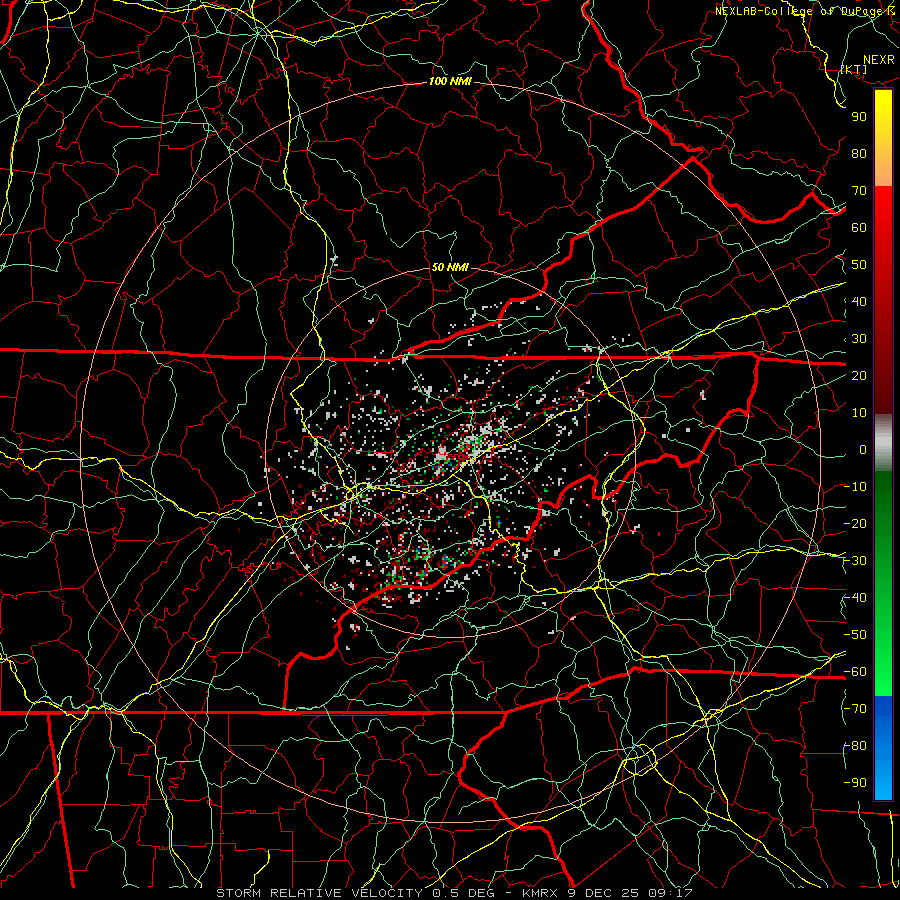
Task: Click the positive 90 label on velocity scale
Action: click(x=859, y=117)
